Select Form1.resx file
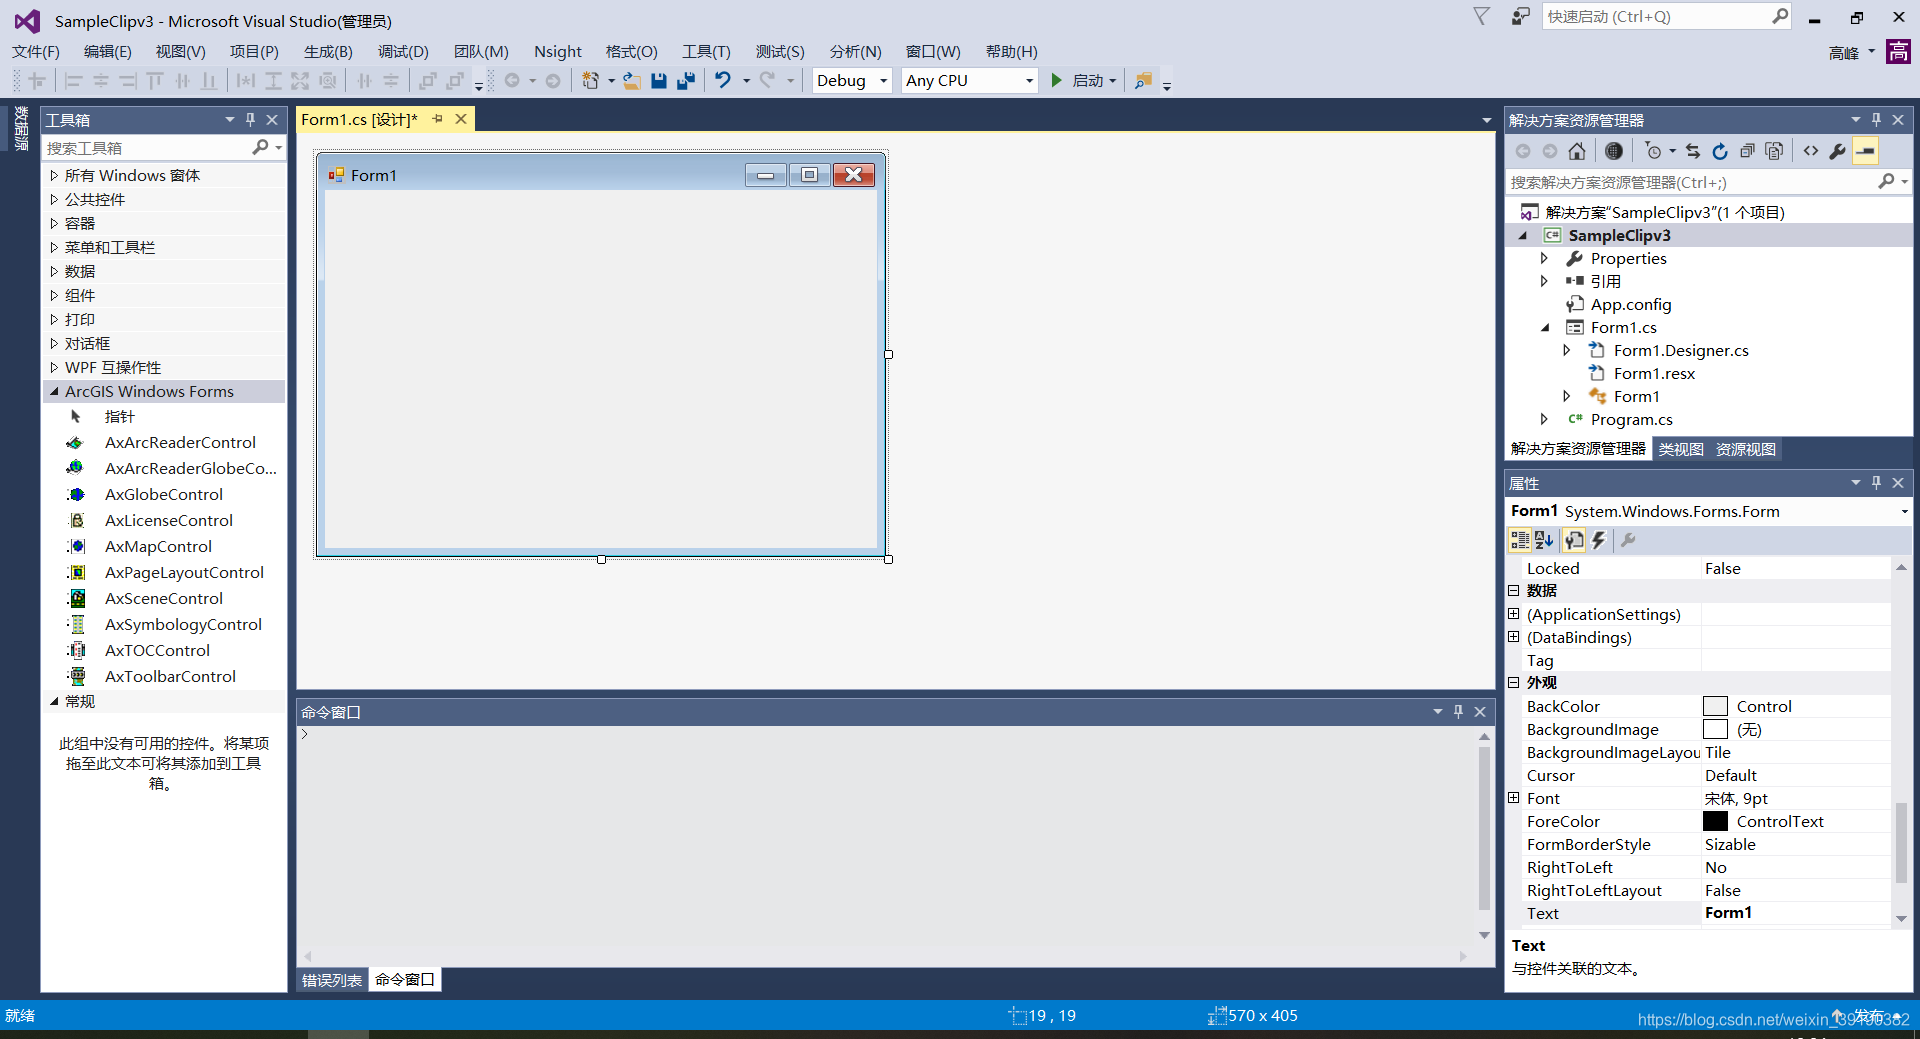The height and width of the screenshot is (1039, 1920). [1654, 373]
